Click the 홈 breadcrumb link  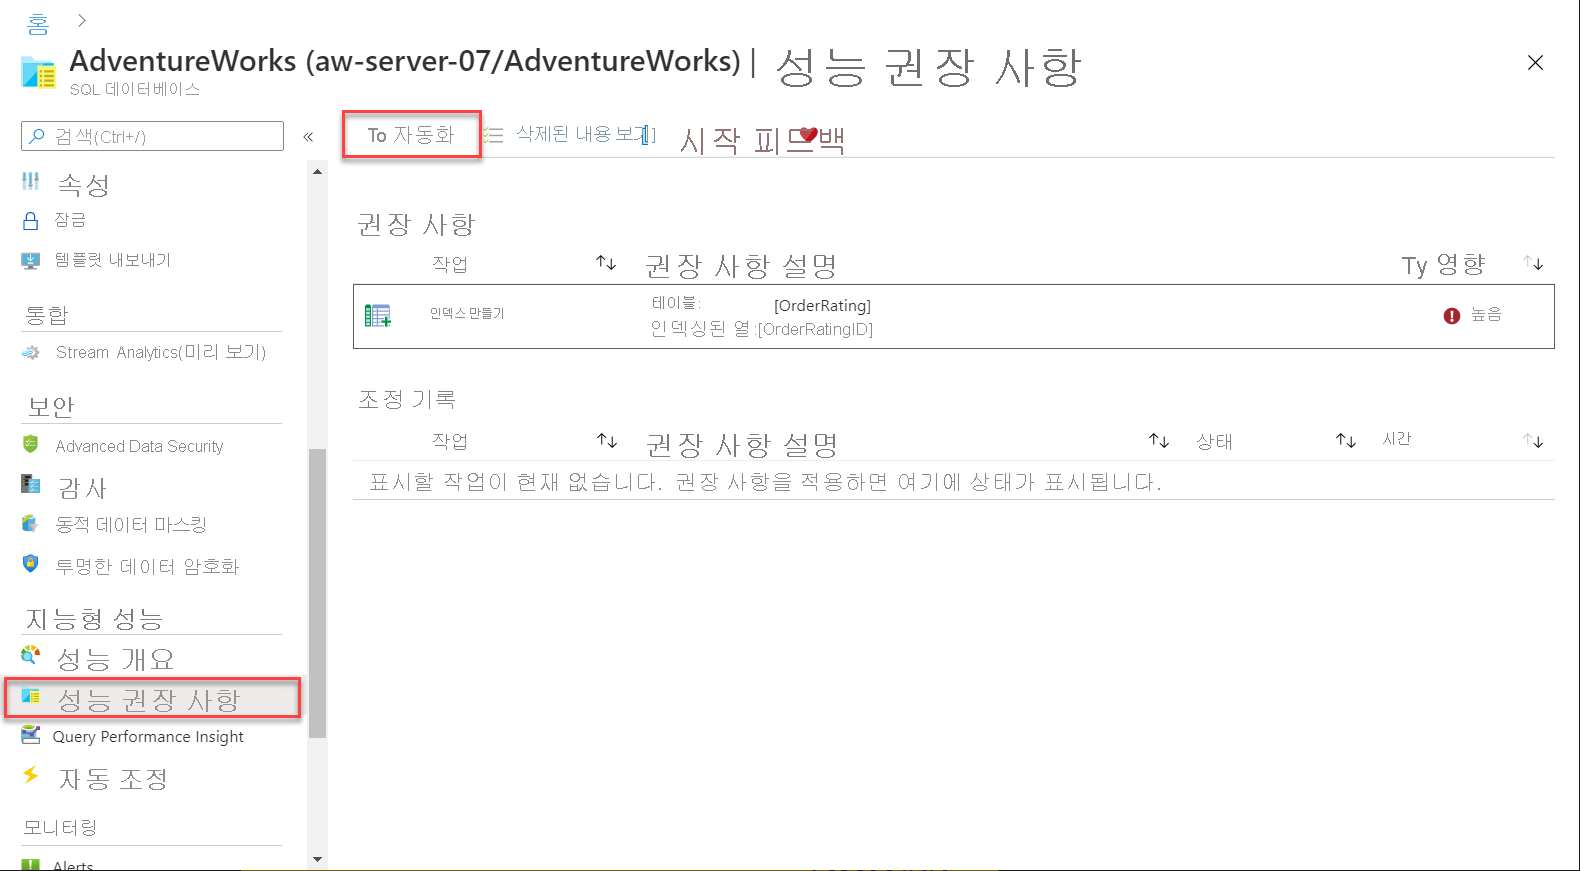tap(37, 22)
